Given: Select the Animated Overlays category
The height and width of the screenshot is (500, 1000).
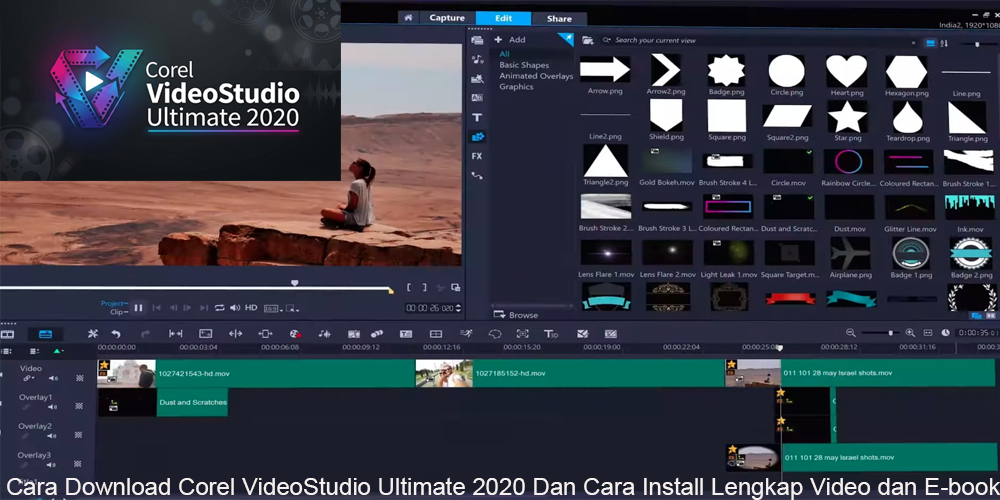Looking at the screenshot, I should [536, 76].
